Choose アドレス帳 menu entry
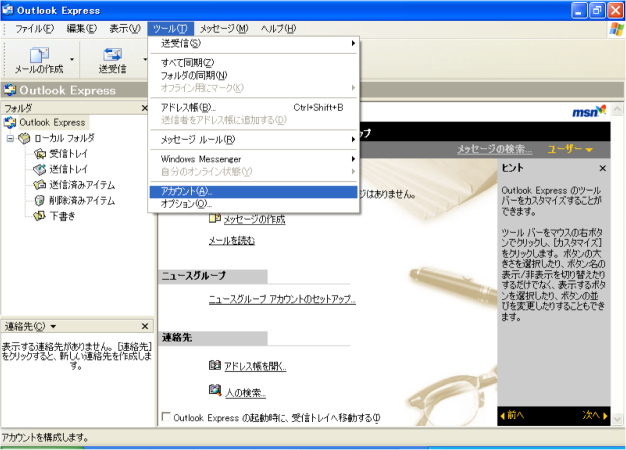Image resolution: width=626 pixels, height=450 pixels. (x=254, y=107)
